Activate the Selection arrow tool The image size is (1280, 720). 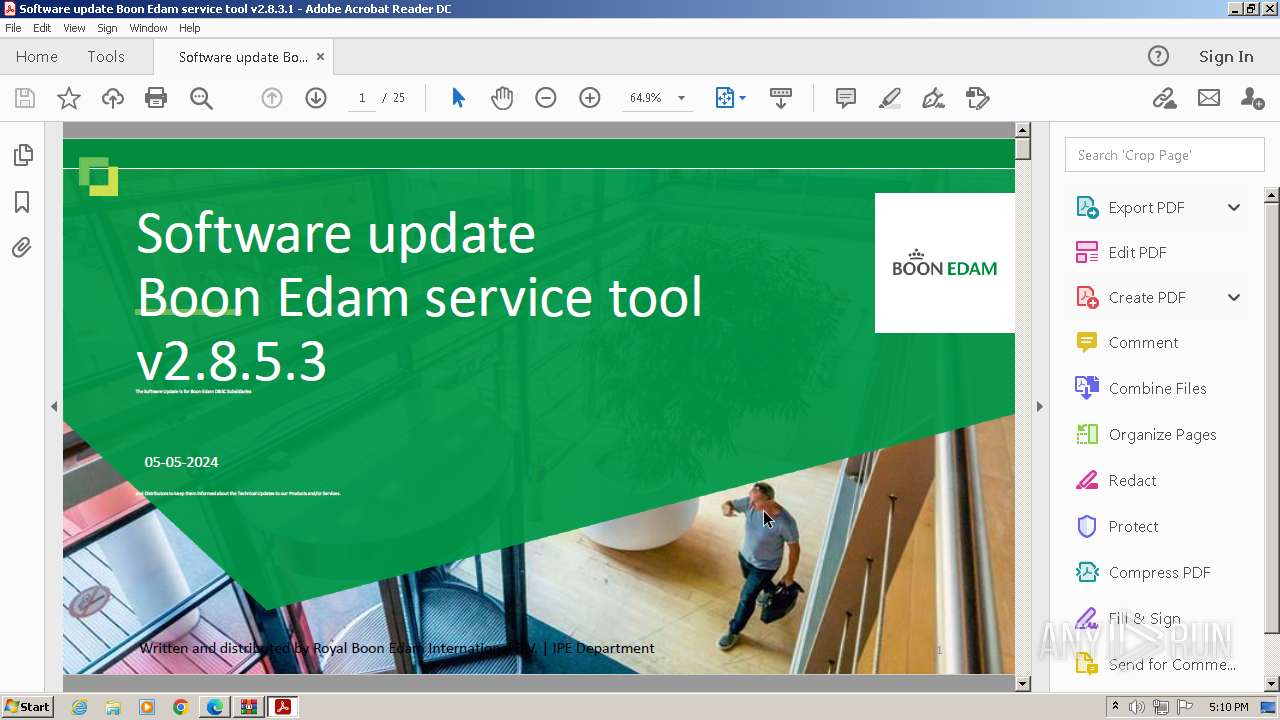(458, 98)
